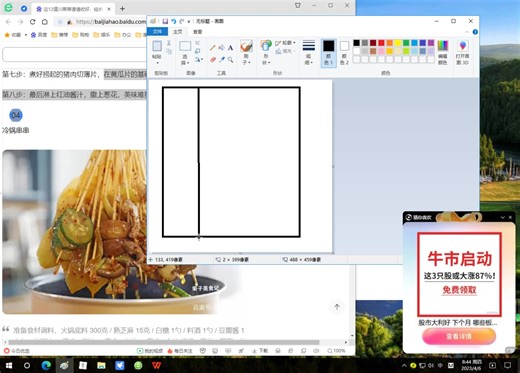Select Color 2 background button
Viewport: 520px width, 373px height.
pyautogui.click(x=344, y=53)
